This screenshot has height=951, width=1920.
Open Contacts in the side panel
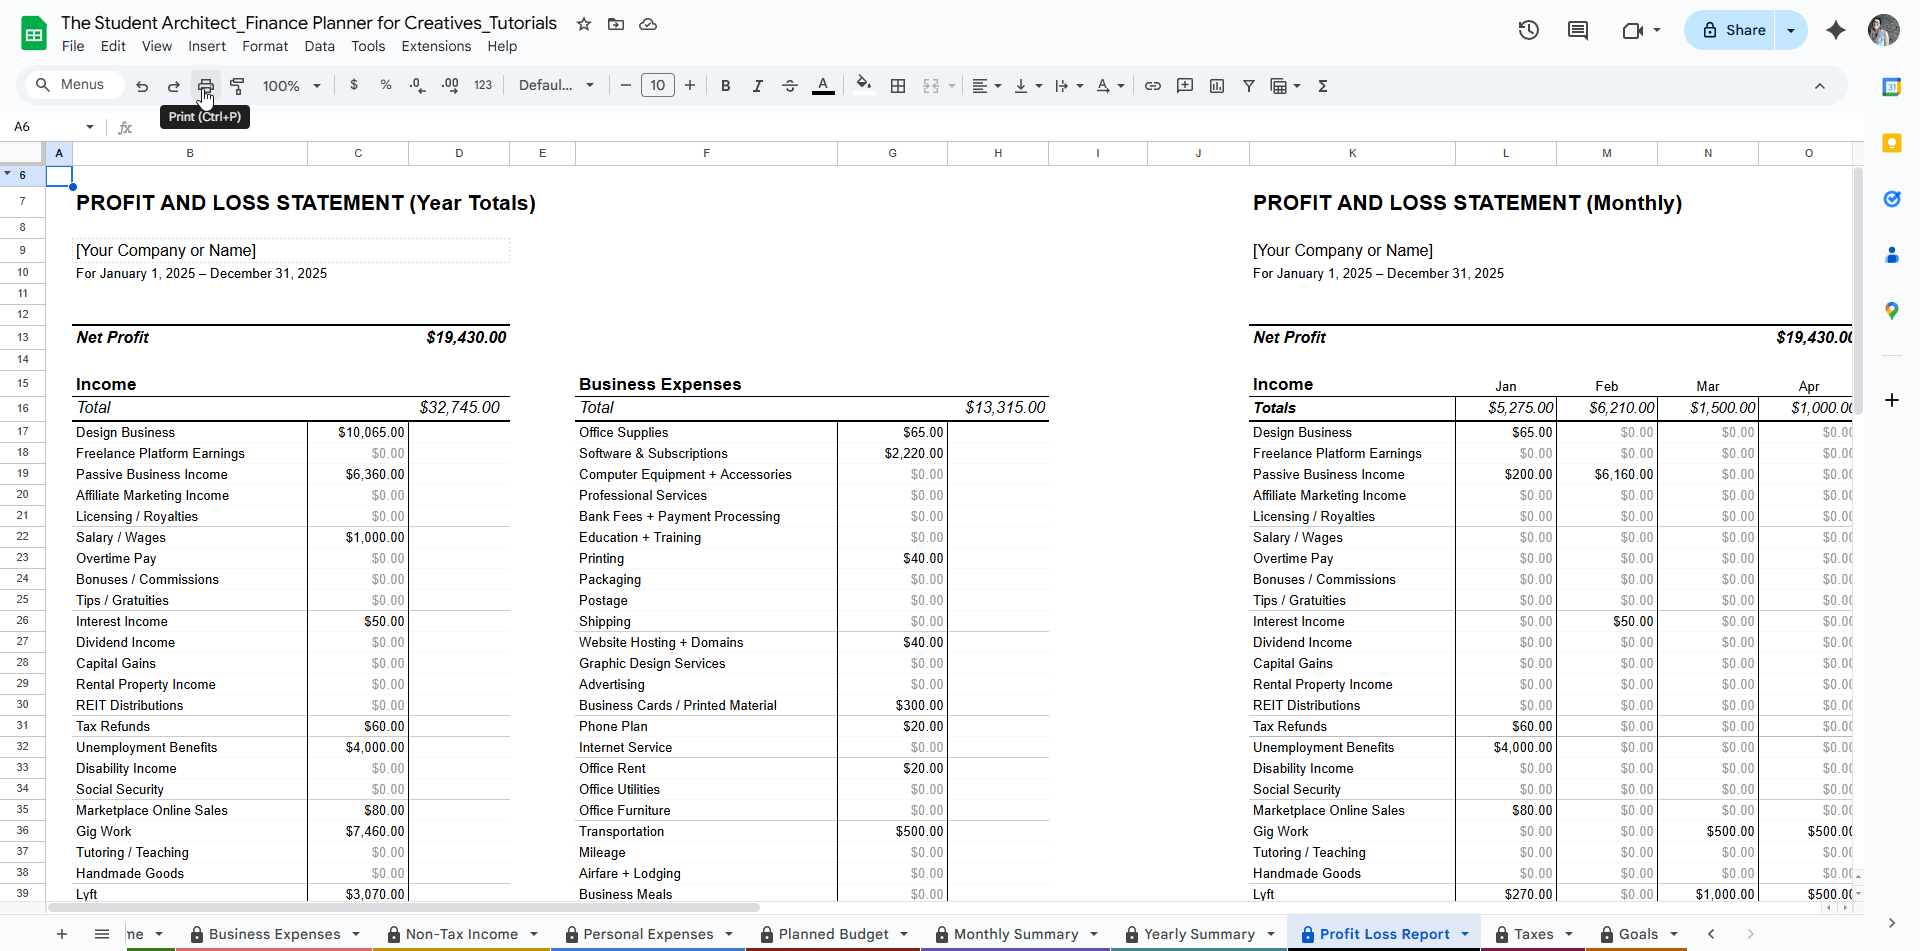click(1892, 255)
